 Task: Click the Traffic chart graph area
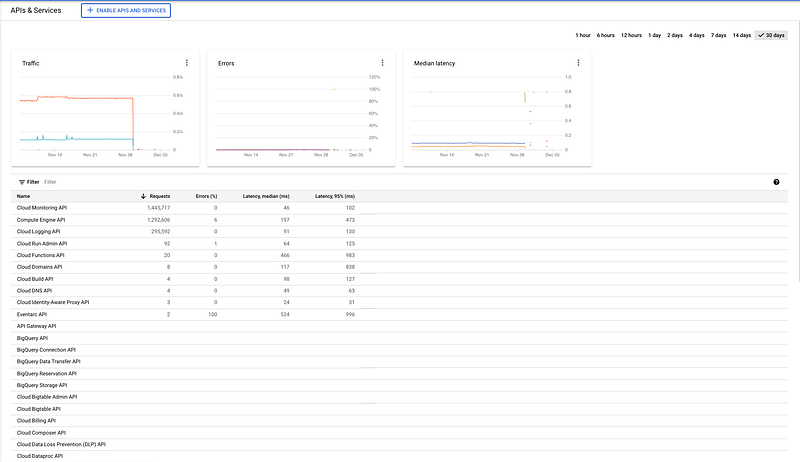coord(101,115)
